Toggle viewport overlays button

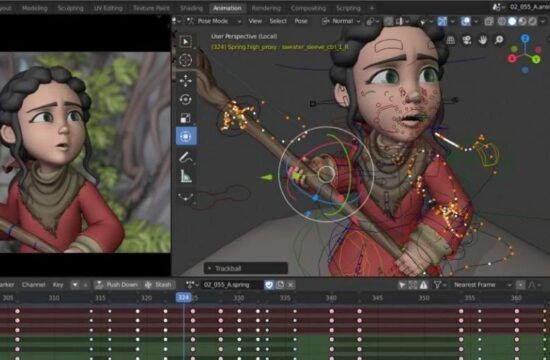click(x=465, y=21)
